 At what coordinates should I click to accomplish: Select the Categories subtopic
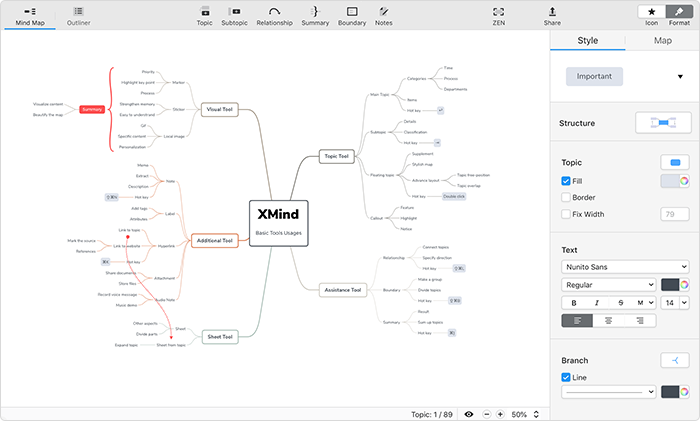(417, 79)
